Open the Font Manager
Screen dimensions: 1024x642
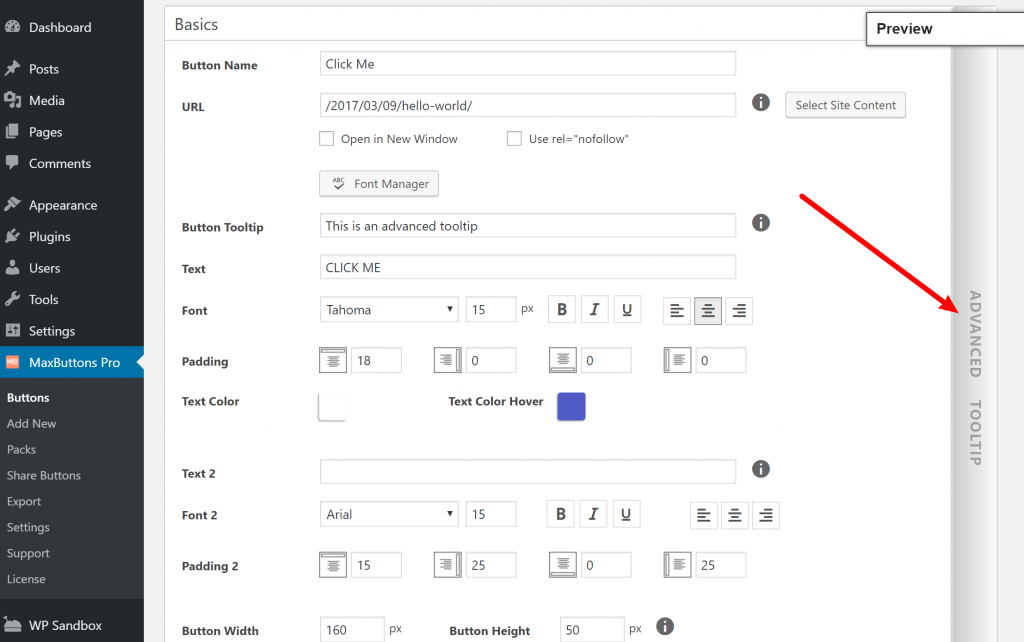click(x=378, y=183)
